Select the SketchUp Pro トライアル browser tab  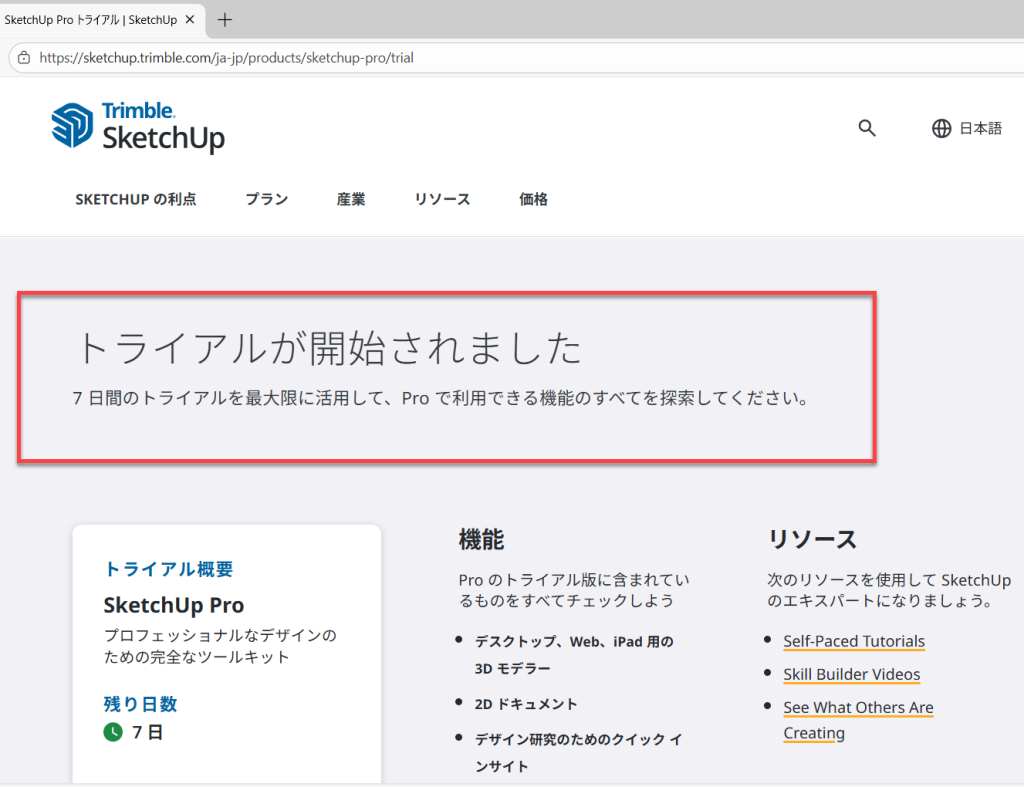point(90,19)
